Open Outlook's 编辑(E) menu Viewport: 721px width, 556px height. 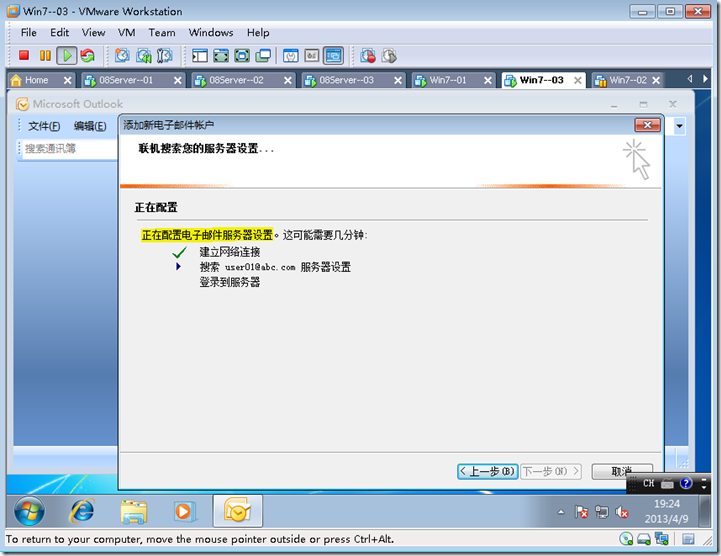click(x=90, y=126)
